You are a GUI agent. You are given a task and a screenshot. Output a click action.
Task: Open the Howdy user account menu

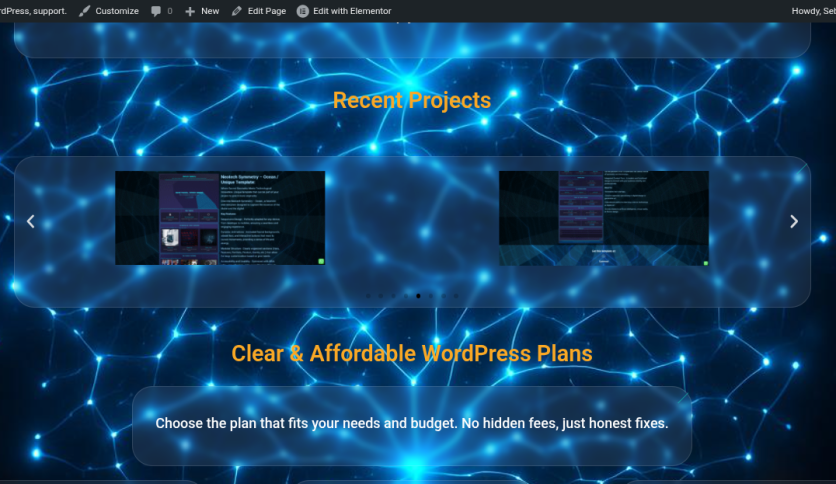click(814, 11)
